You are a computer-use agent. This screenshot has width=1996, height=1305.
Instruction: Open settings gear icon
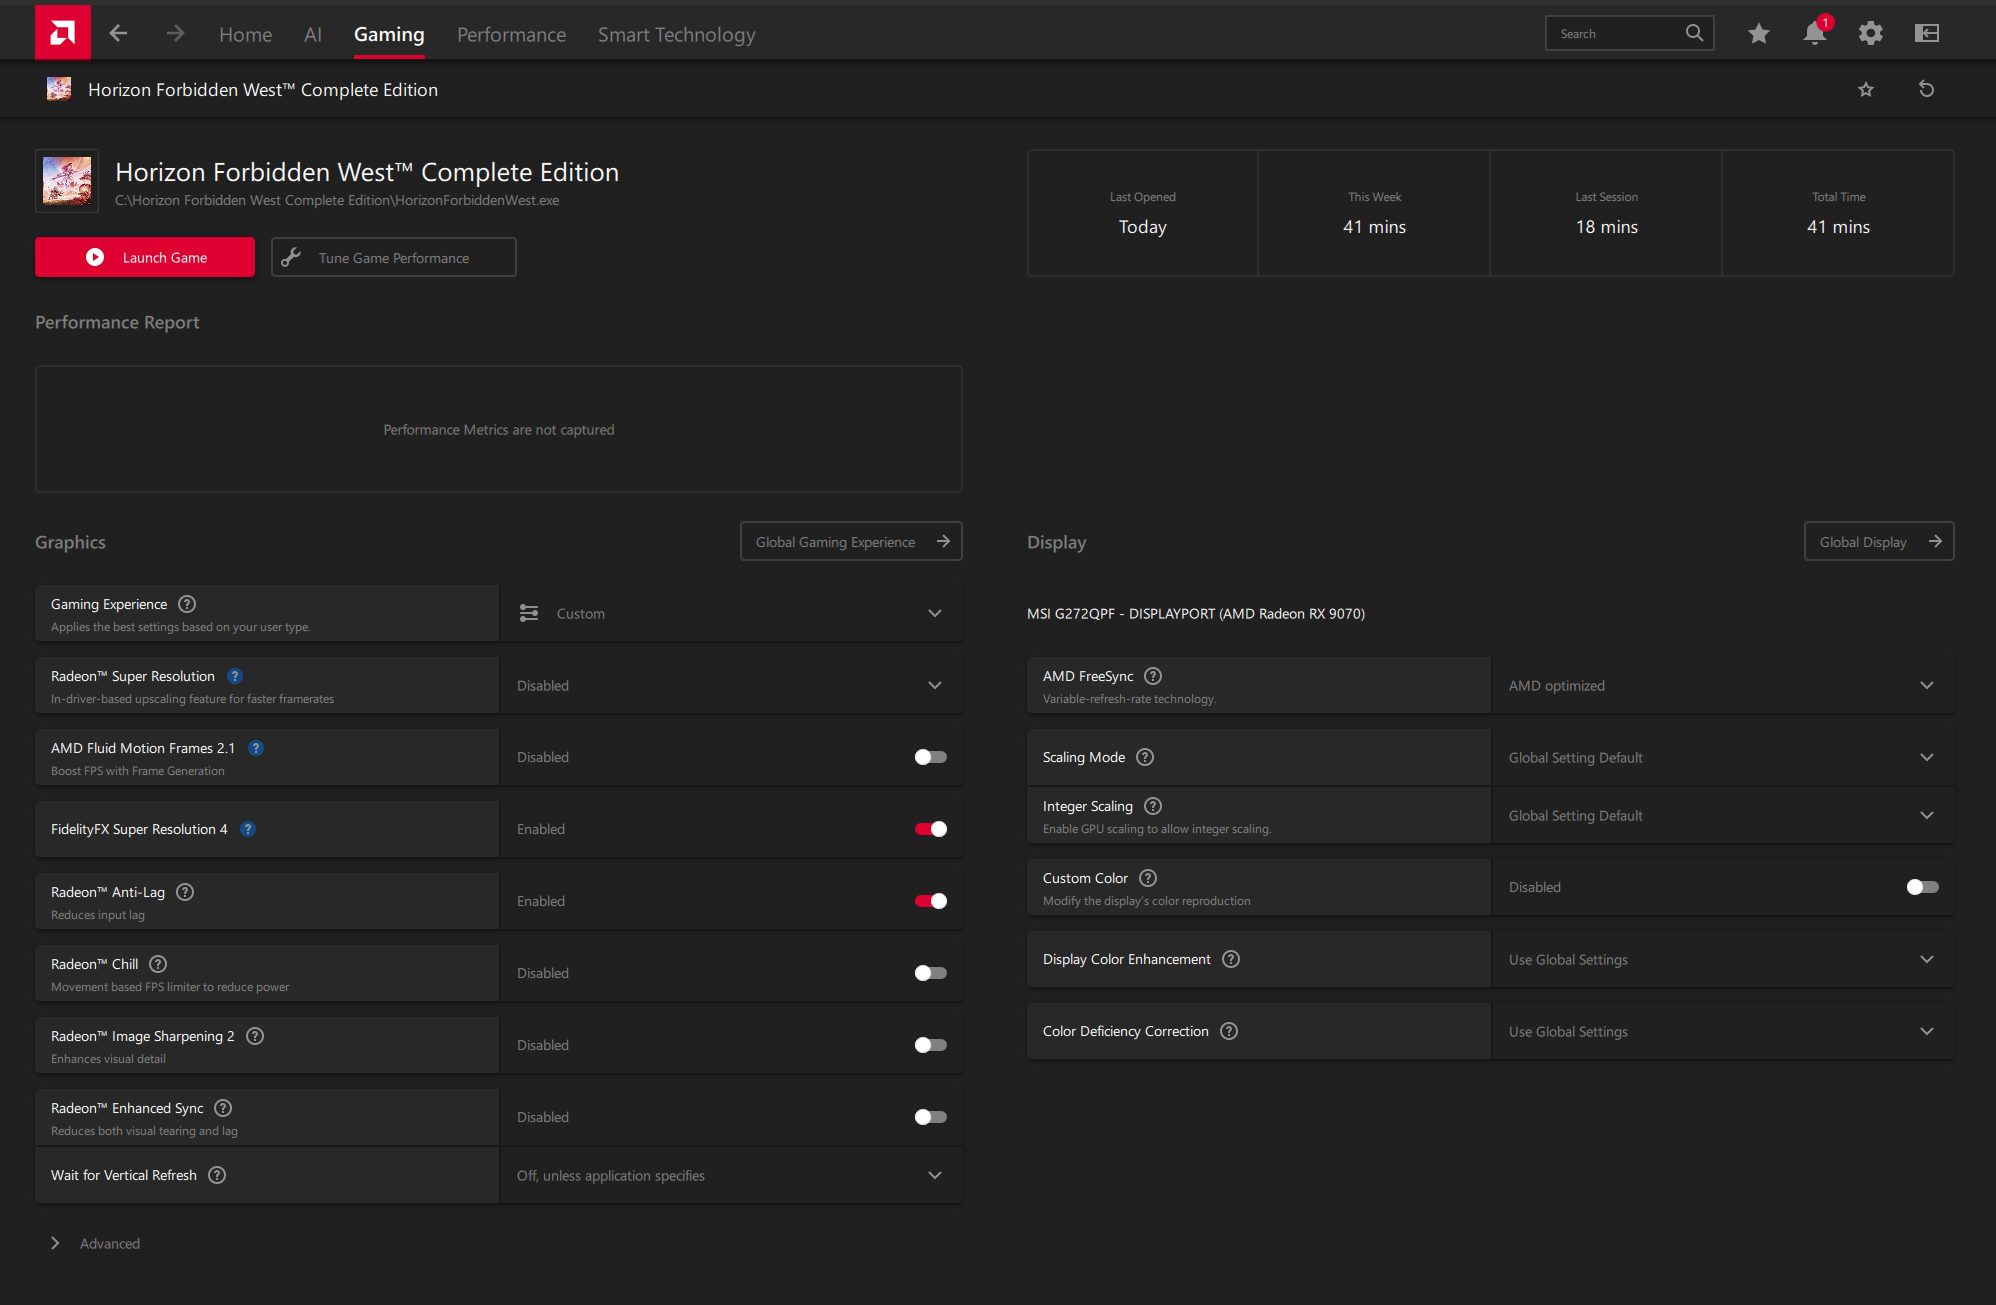(1870, 33)
